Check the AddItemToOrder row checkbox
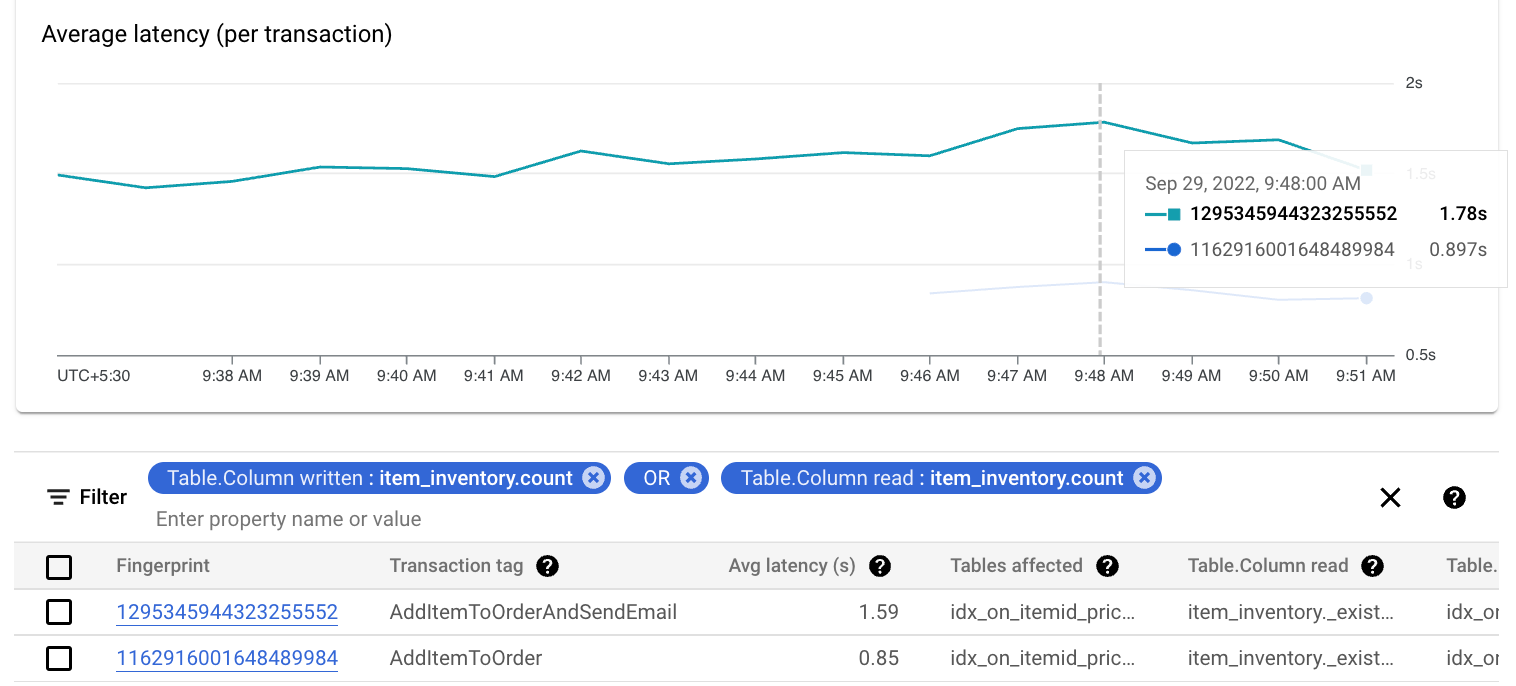Screen dimensions: 1516x686 coord(59,658)
